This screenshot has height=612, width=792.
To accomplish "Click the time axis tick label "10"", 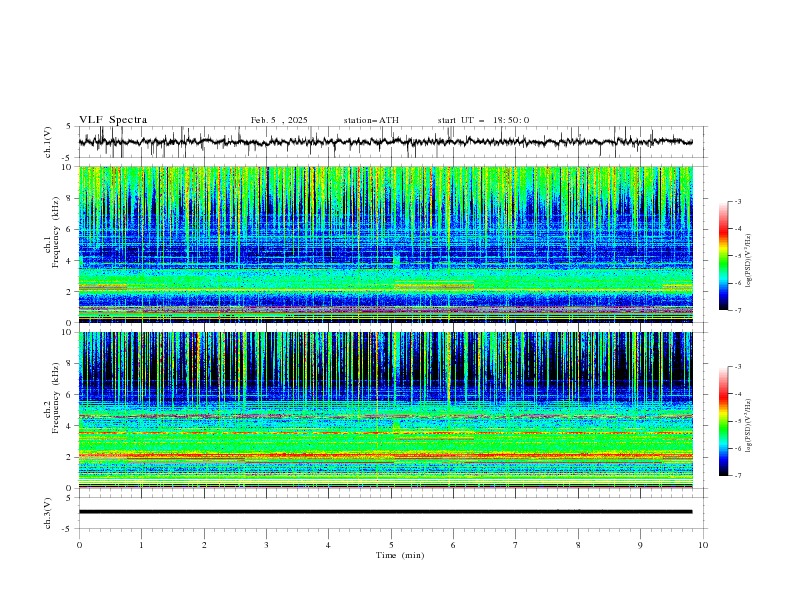I will point(703,545).
